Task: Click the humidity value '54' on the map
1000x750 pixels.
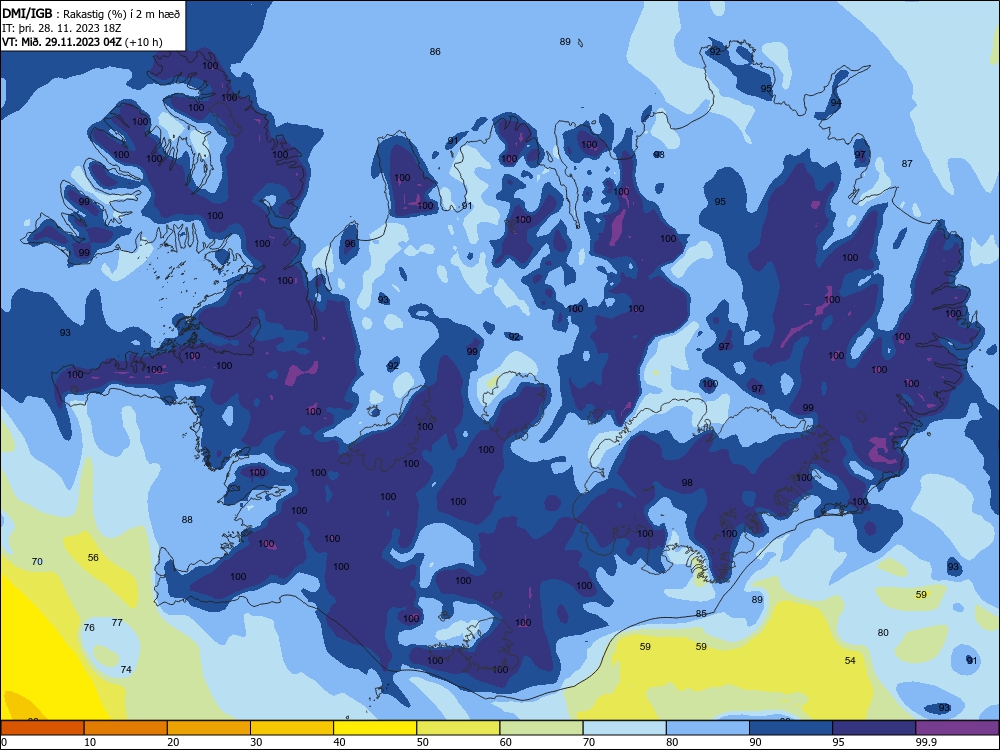Action: pyautogui.click(x=850, y=661)
